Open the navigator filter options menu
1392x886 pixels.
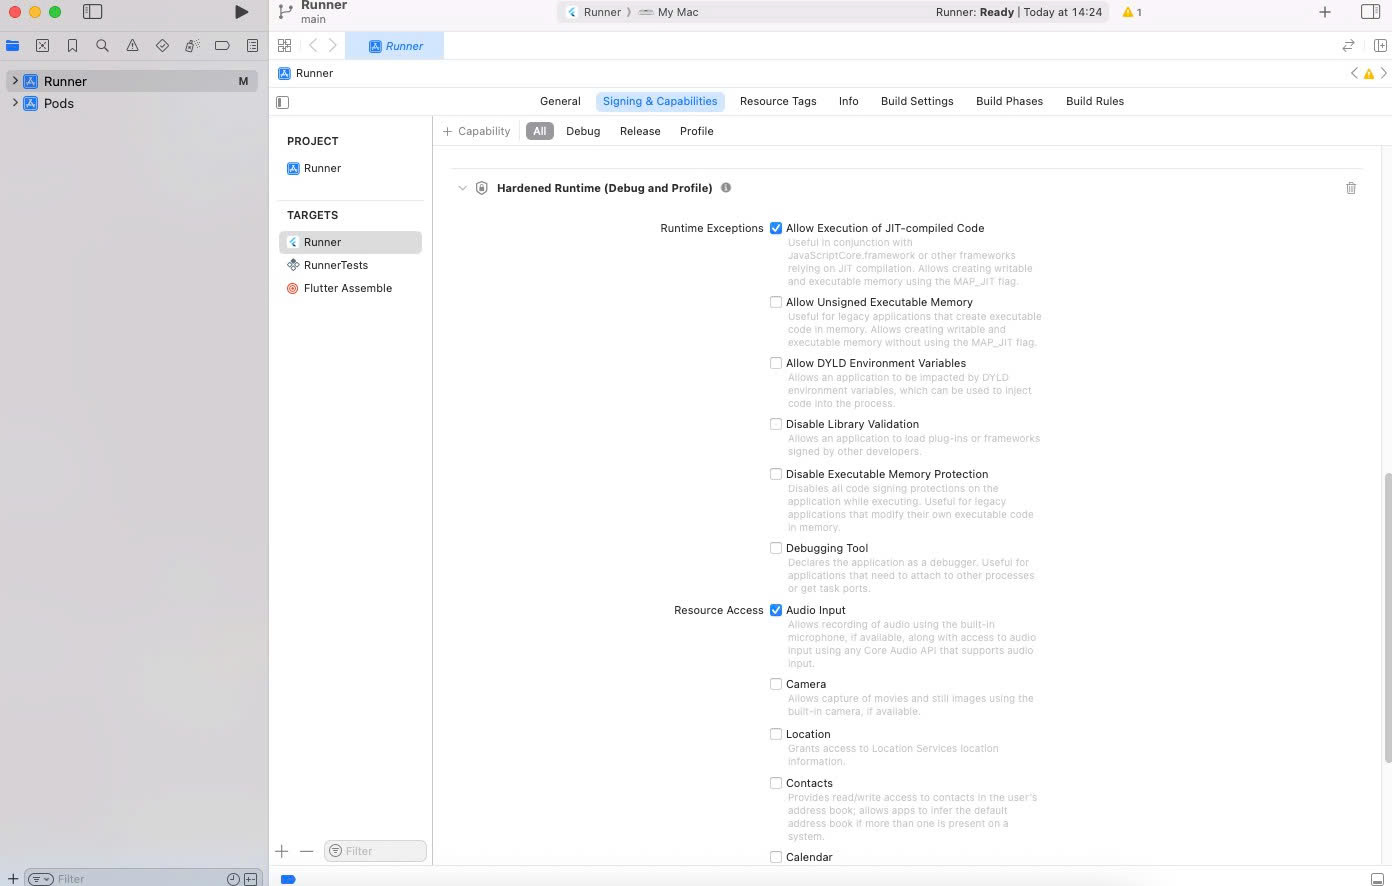coord(40,879)
